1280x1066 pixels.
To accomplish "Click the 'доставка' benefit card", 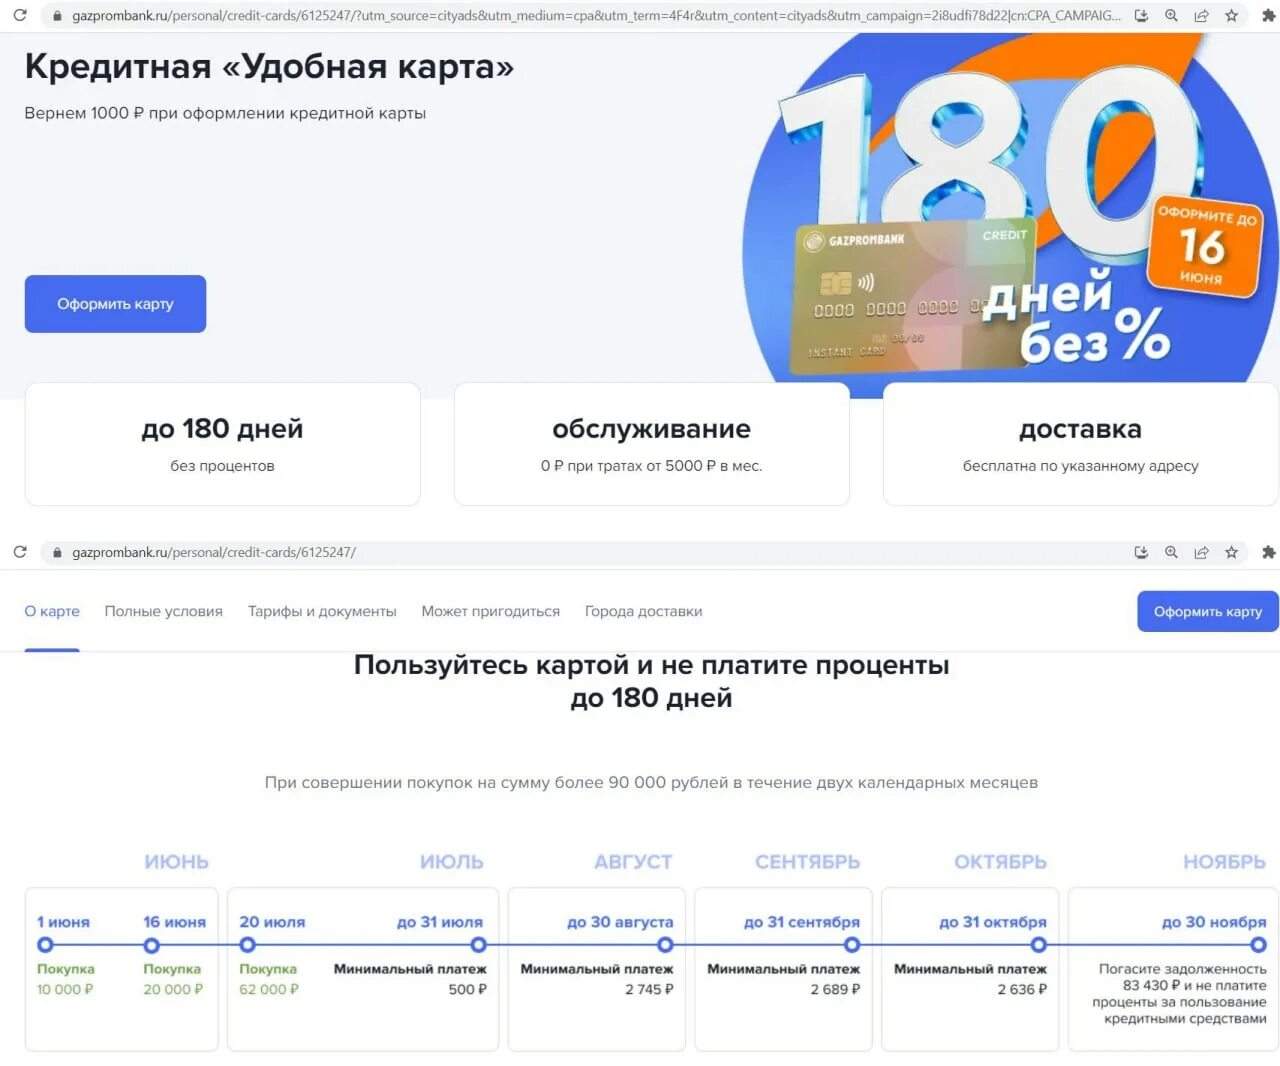I will click(x=1080, y=444).
